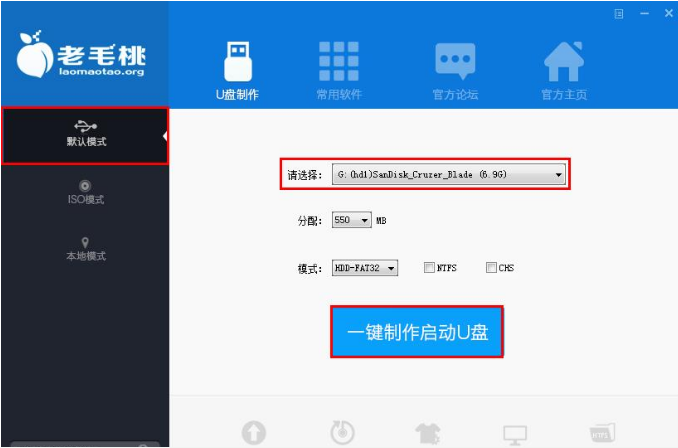Image resolution: width=678 pixels, height=448 pixels.
Task: Switch to 本地模式 in the sidebar
Action: click(x=86, y=249)
